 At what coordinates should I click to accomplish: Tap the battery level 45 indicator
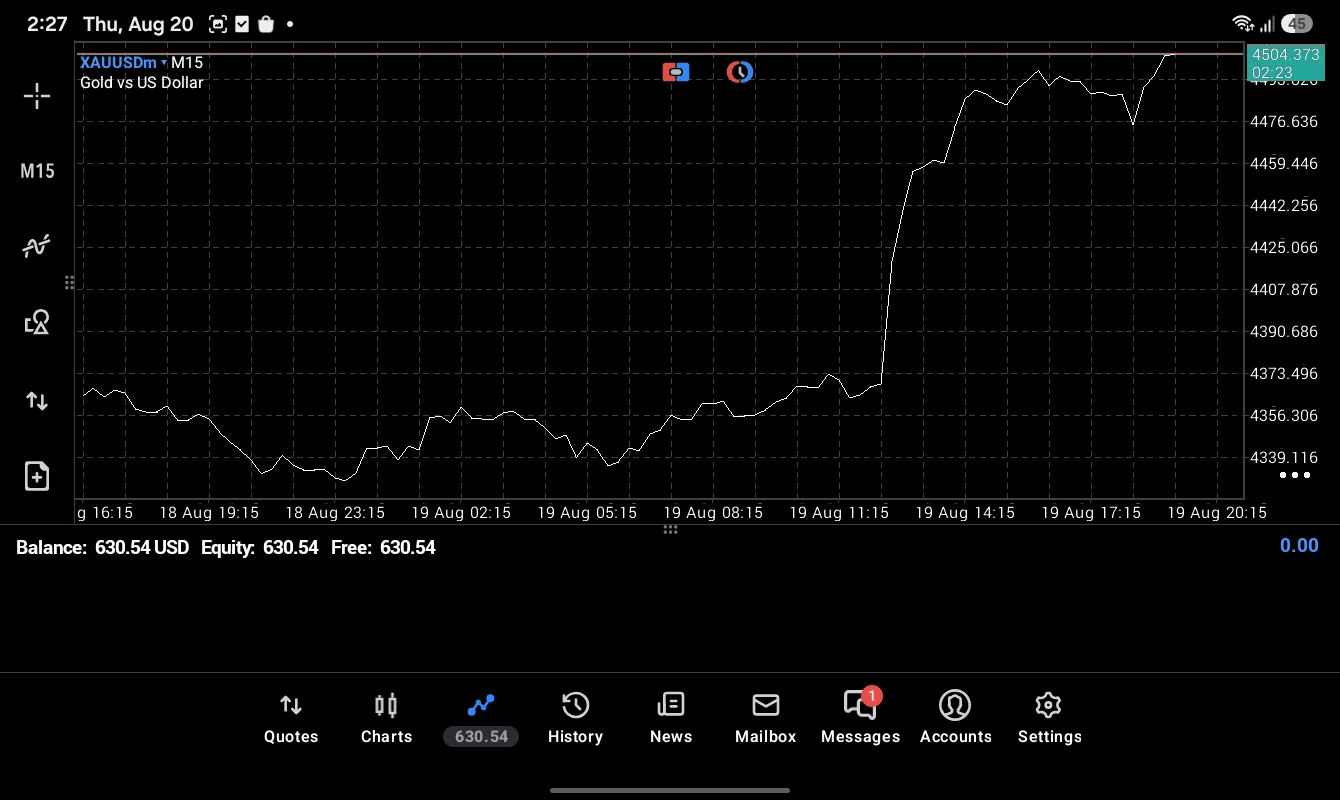[1297, 23]
